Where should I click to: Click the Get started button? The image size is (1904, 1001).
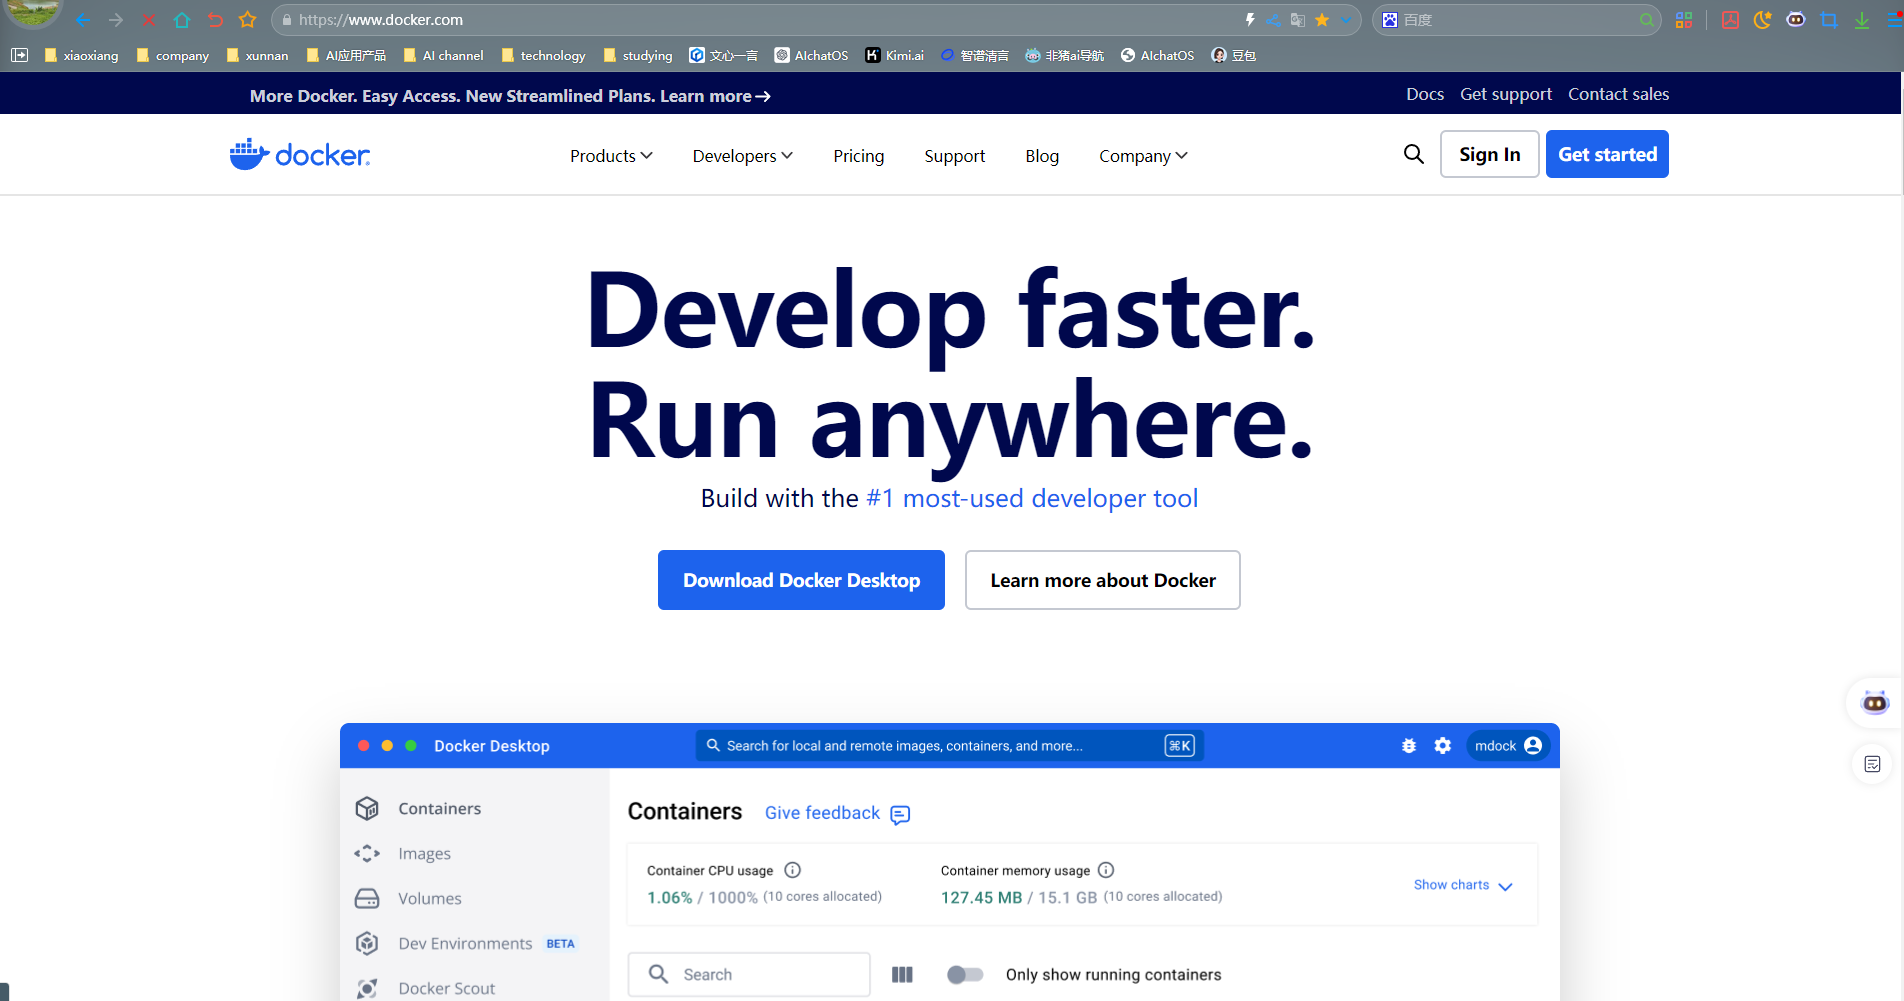click(x=1607, y=154)
